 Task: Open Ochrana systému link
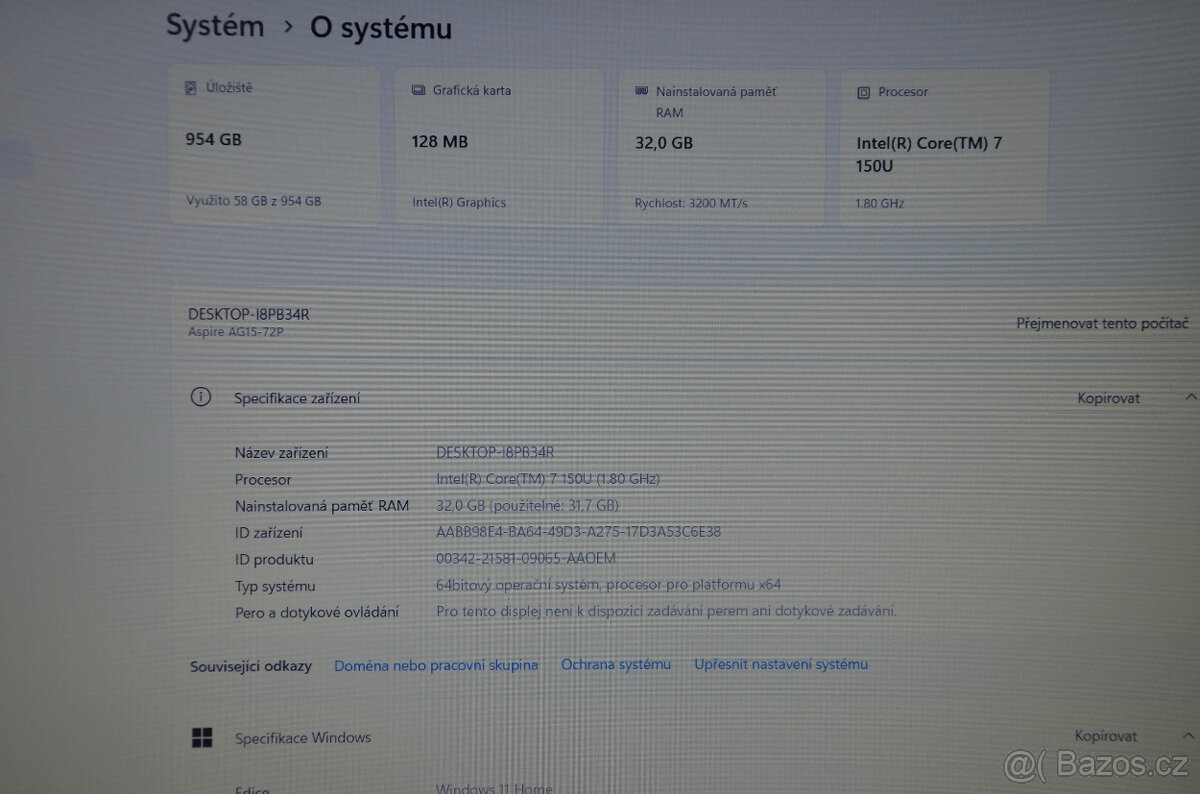coord(616,664)
